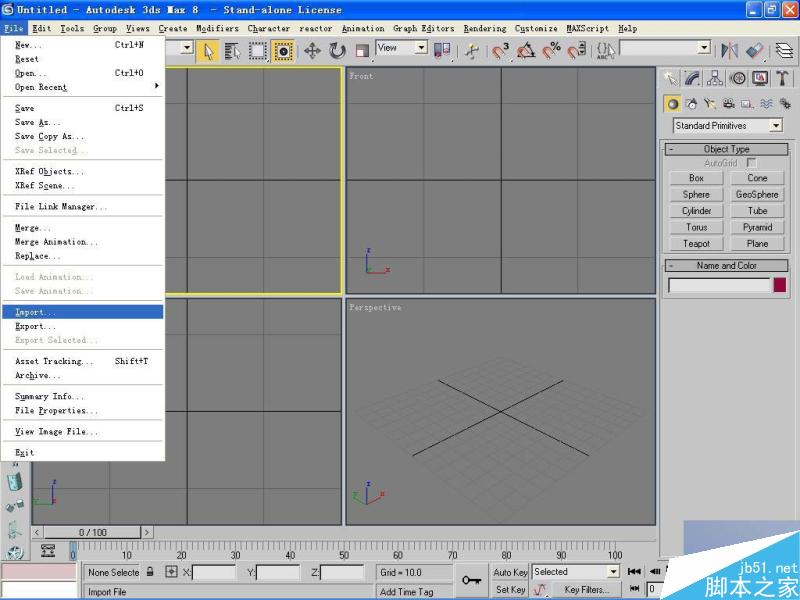Viewport: 800px width, 600px height.
Task: Click Add Time Tag
Action: pos(407,592)
